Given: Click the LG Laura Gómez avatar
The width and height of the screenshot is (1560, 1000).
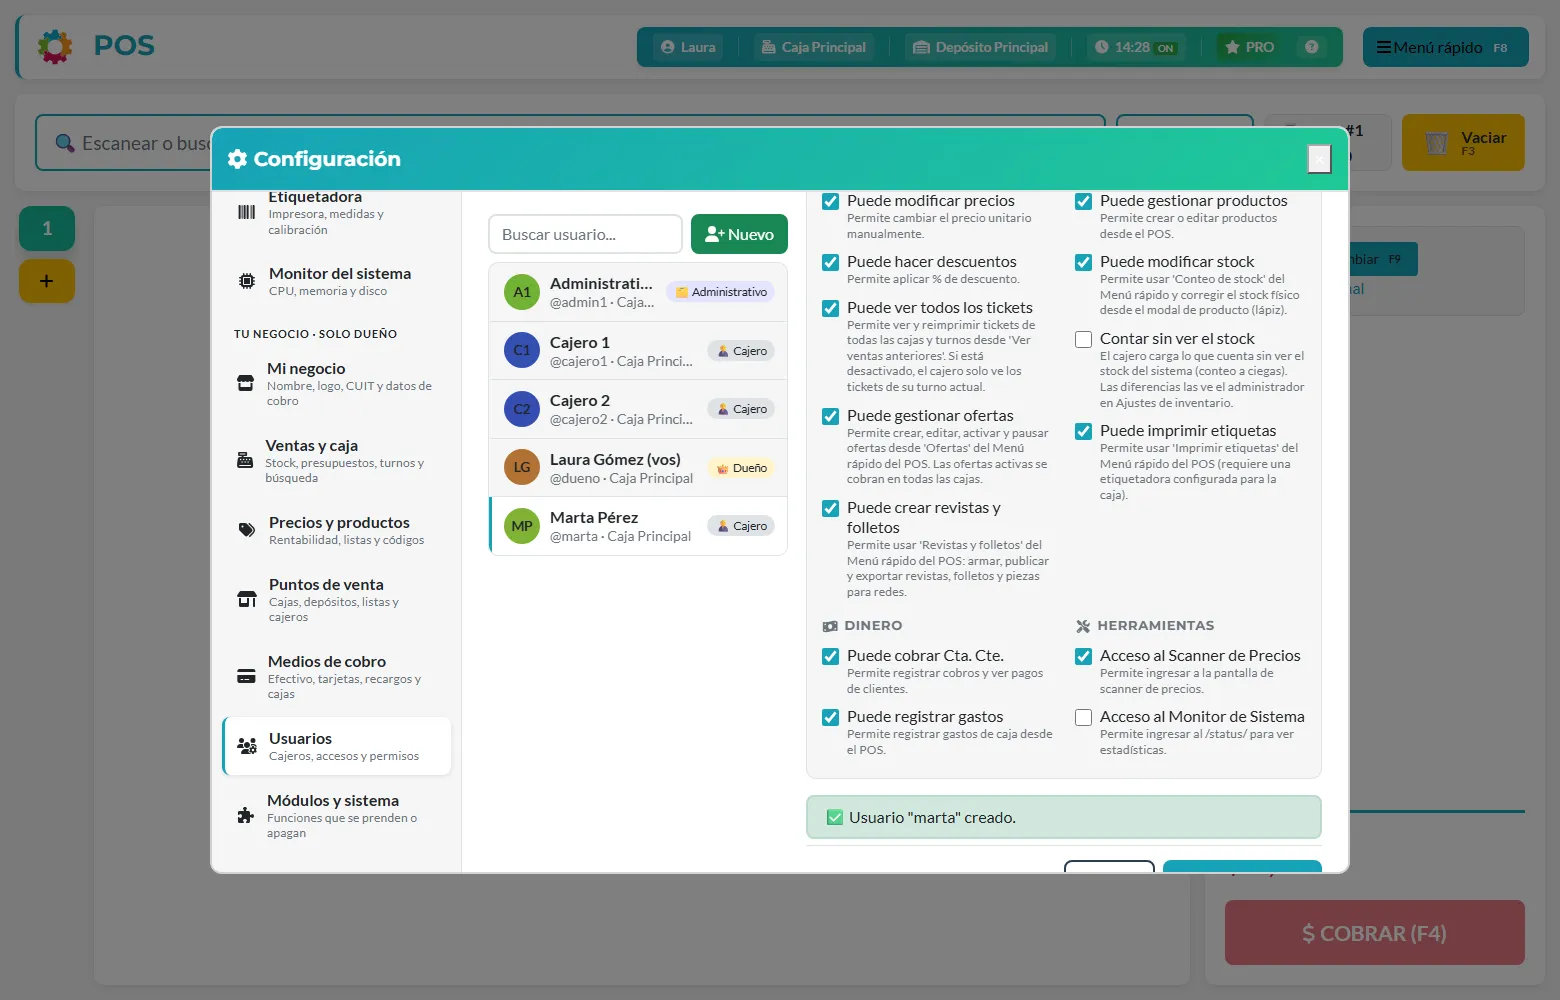Looking at the screenshot, I should 522,467.
